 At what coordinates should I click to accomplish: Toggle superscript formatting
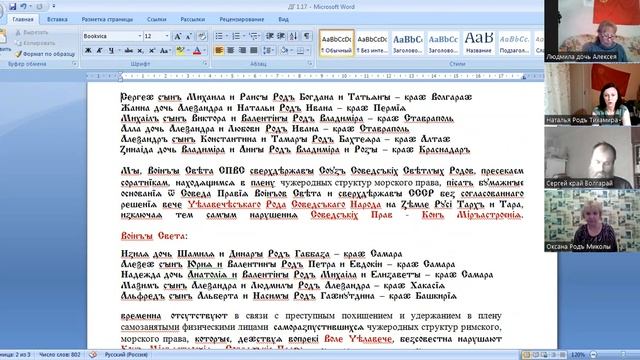tap(152, 51)
